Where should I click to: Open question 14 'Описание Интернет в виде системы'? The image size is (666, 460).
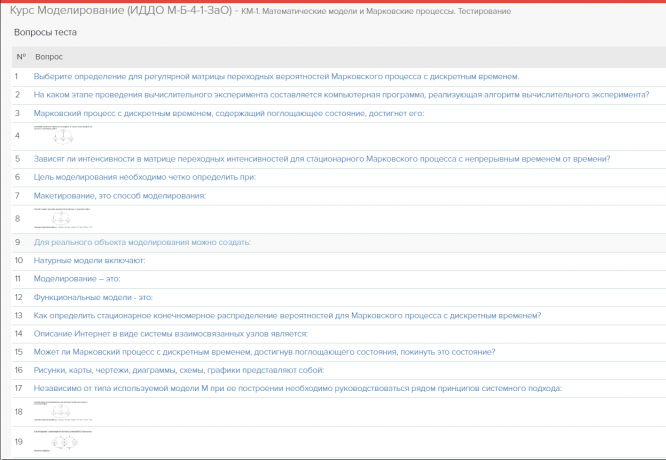click(170, 334)
